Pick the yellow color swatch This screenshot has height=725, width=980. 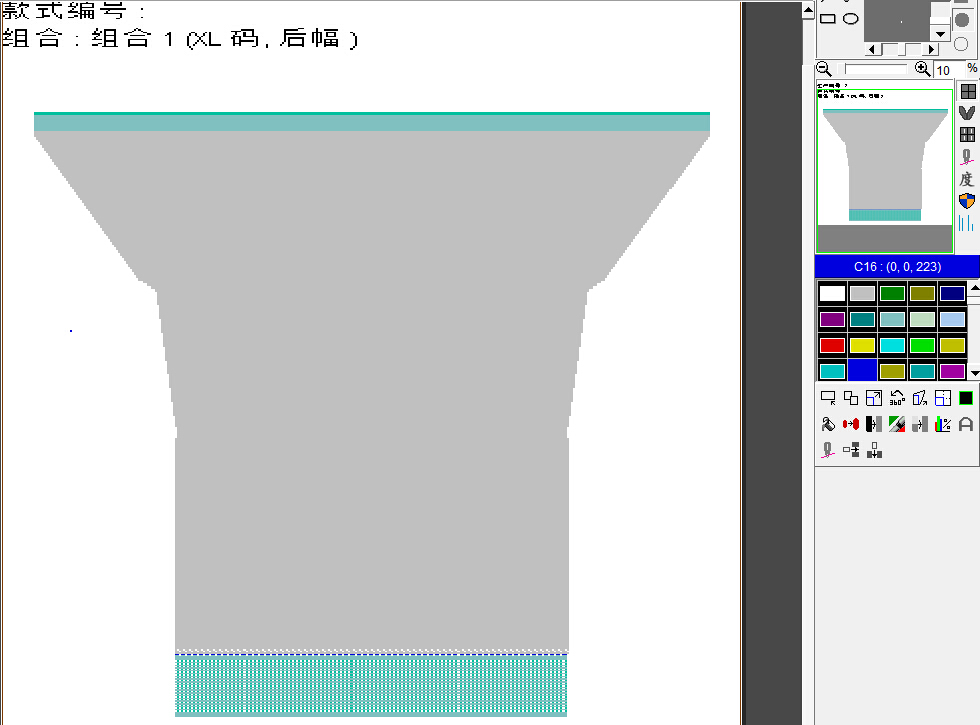tap(862, 345)
